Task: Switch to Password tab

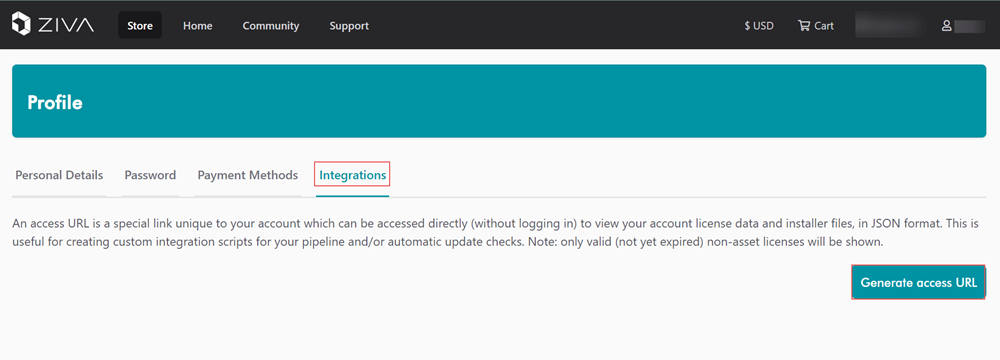Action: pyautogui.click(x=150, y=175)
